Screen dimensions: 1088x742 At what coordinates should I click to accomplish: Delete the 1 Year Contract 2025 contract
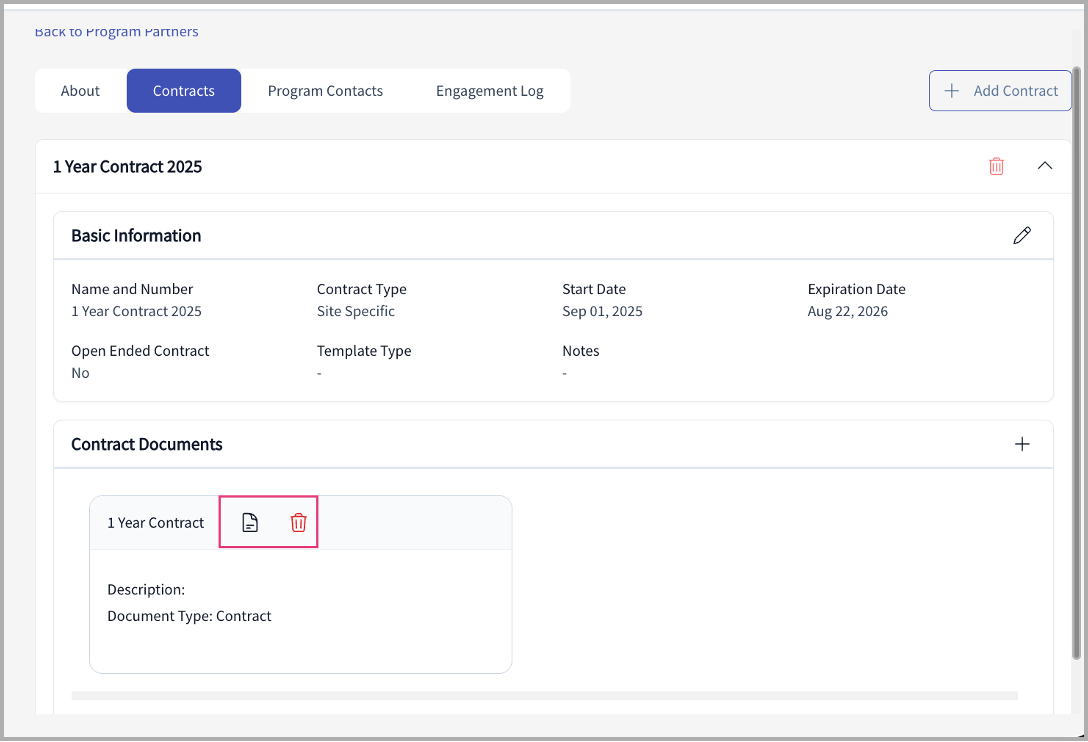996,166
